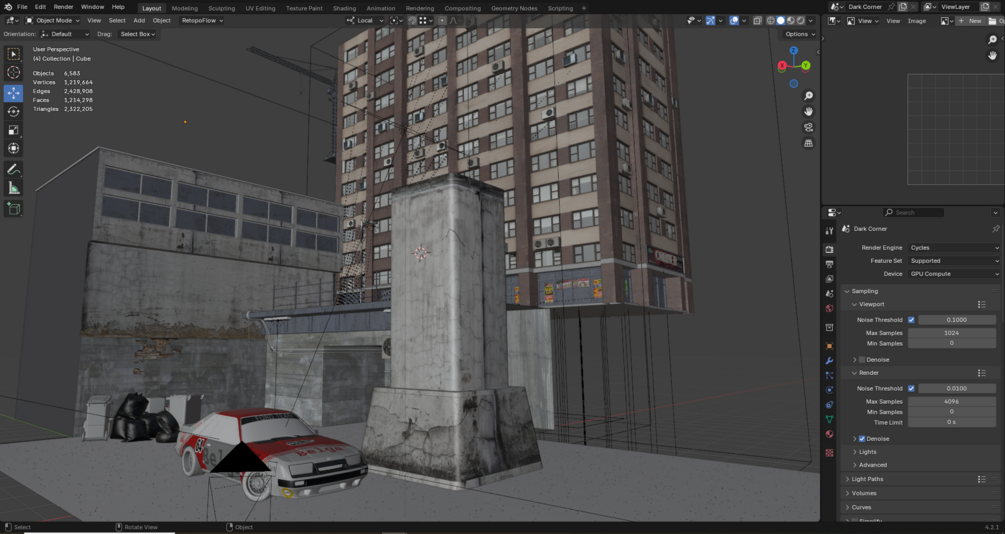The image size is (1005, 534).
Task: Activate the 3D Cursor tool
Action: (x=13, y=72)
